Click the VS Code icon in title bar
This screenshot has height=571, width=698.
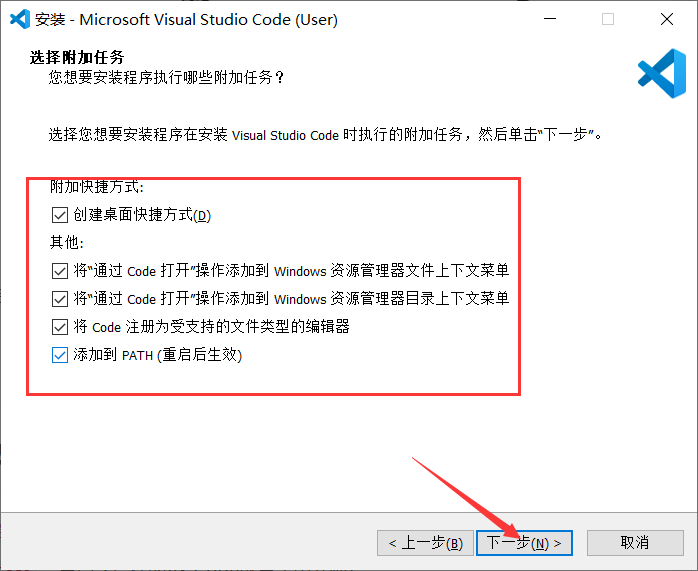[x=18, y=19]
